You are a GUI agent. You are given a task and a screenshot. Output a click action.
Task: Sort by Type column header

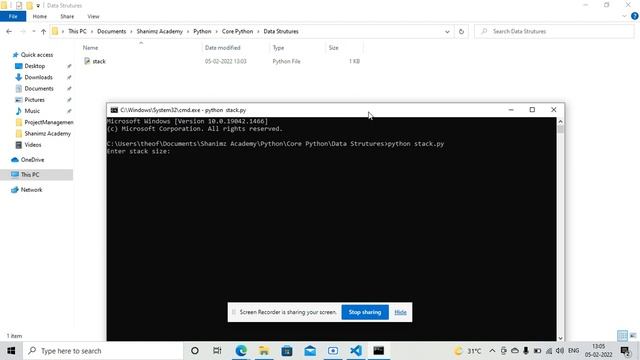coord(278,48)
